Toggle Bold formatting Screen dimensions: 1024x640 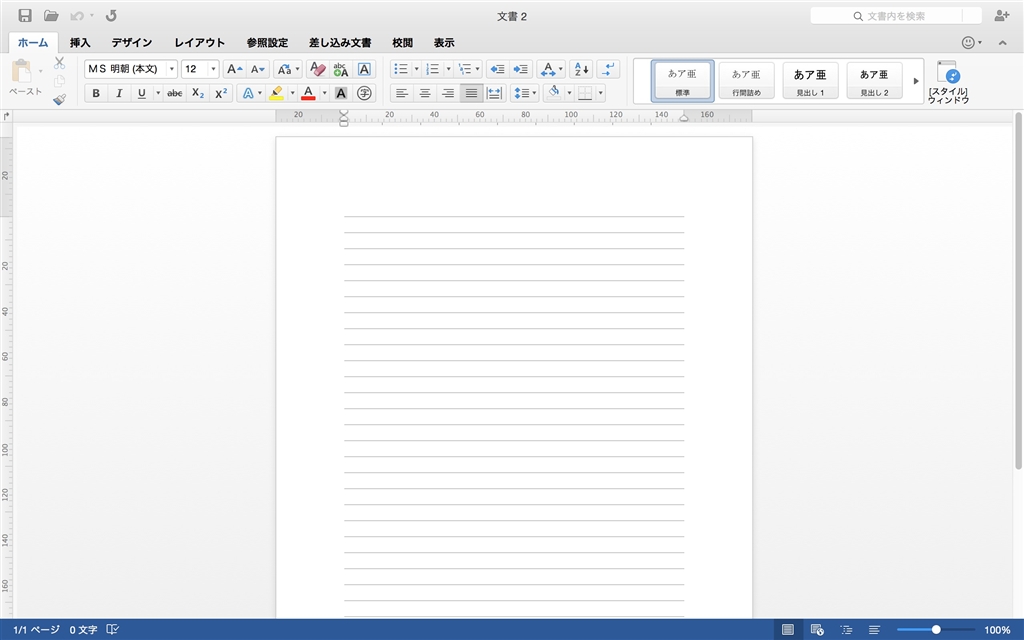pos(96,93)
